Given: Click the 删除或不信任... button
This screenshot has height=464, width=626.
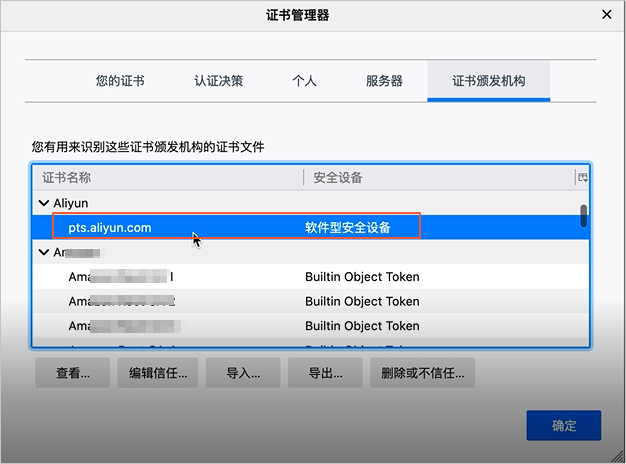Looking at the screenshot, I should [x=422, y=373].
